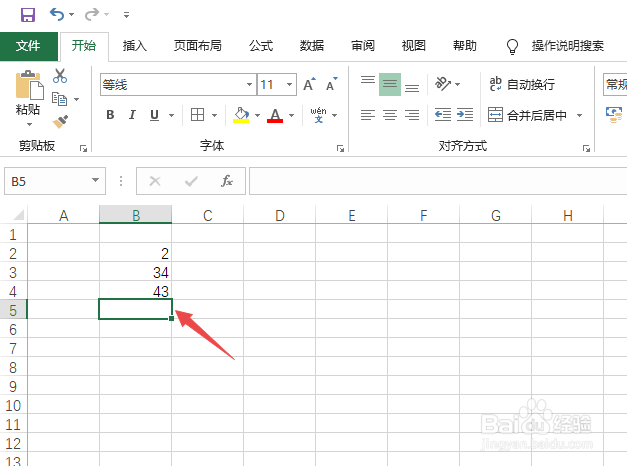Apply the red font color
627x466 pixels.
pyautogui.click(x=275, y=115)
